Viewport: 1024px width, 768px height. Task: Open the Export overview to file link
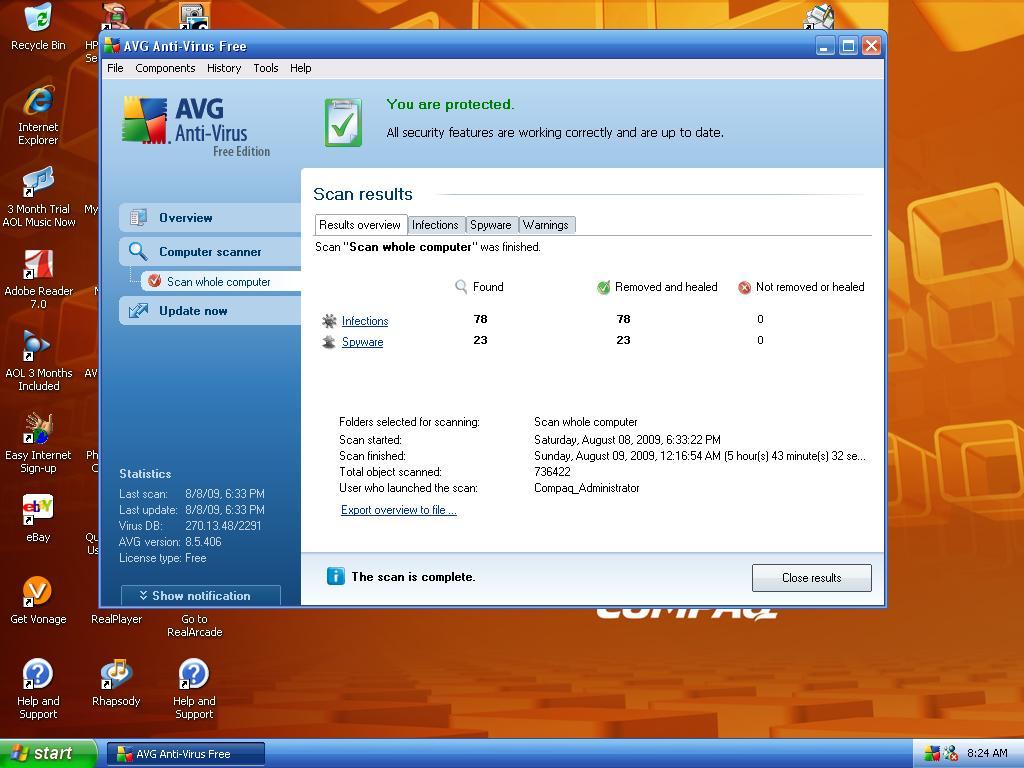[x=398, y=510]
